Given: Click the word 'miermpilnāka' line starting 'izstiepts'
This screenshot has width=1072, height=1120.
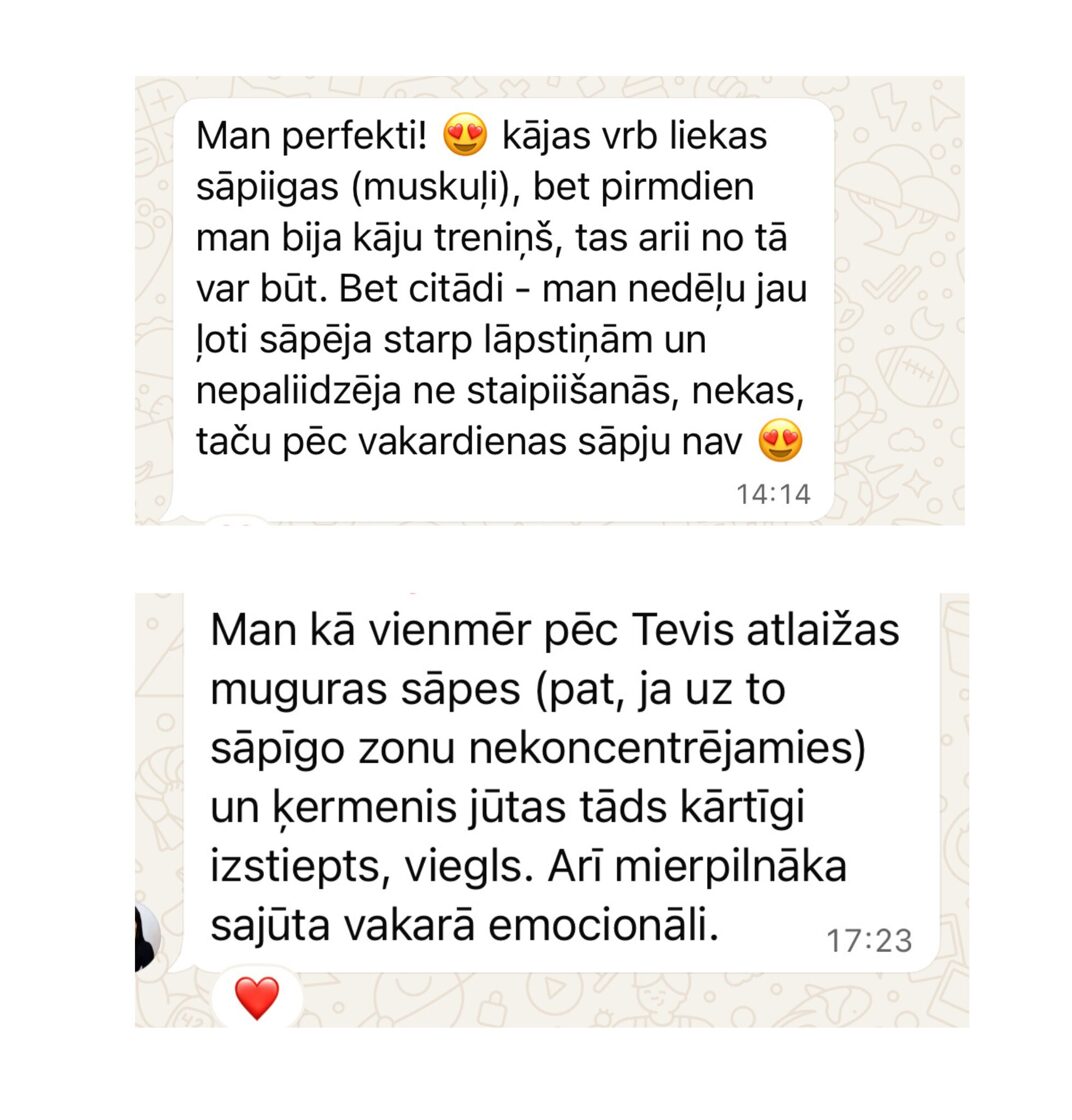Looking at the screenshot, I should click(x=731, y=867).
